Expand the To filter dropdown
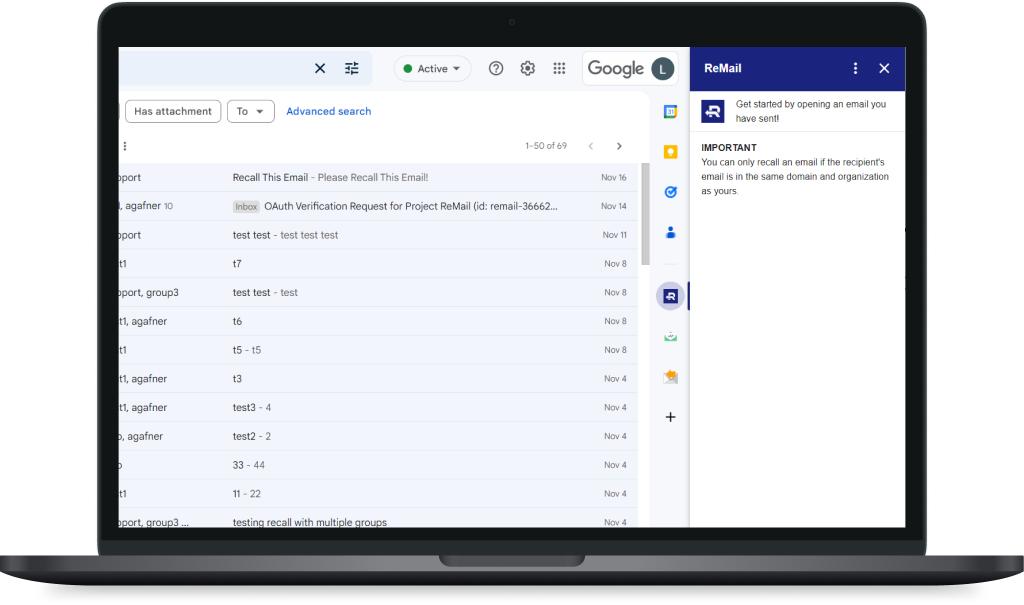 [x=251, y=111]
